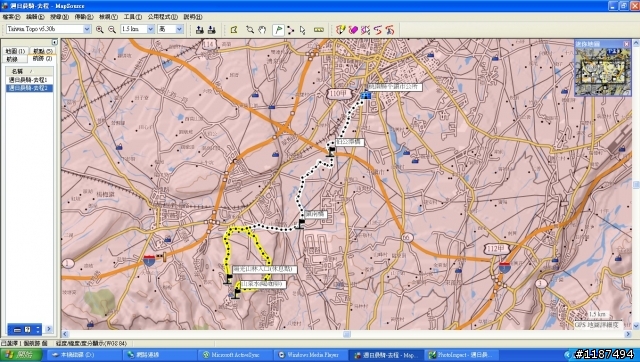This screenshot has width=640, height=362.
Task: Click the colorful map icon with yellow pencil
Action: [341, 29]
